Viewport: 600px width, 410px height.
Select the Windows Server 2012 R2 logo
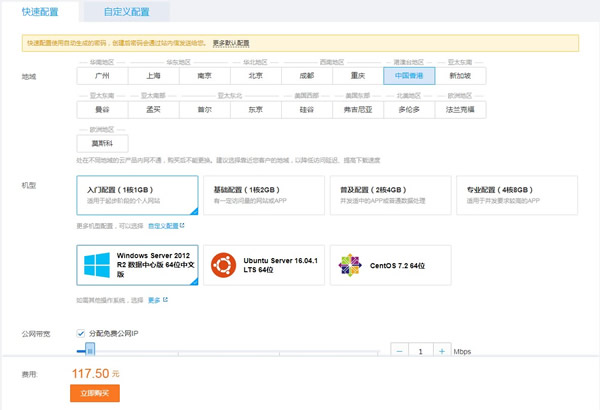tap(98, 265)
